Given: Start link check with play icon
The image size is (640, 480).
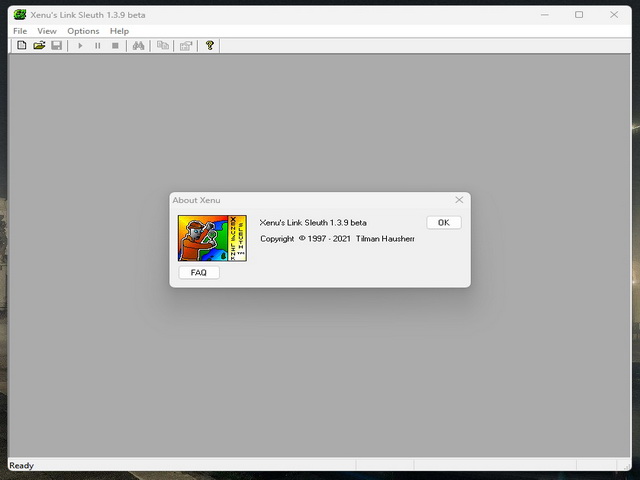Looking at the screenshot, I should pos(80,46).
